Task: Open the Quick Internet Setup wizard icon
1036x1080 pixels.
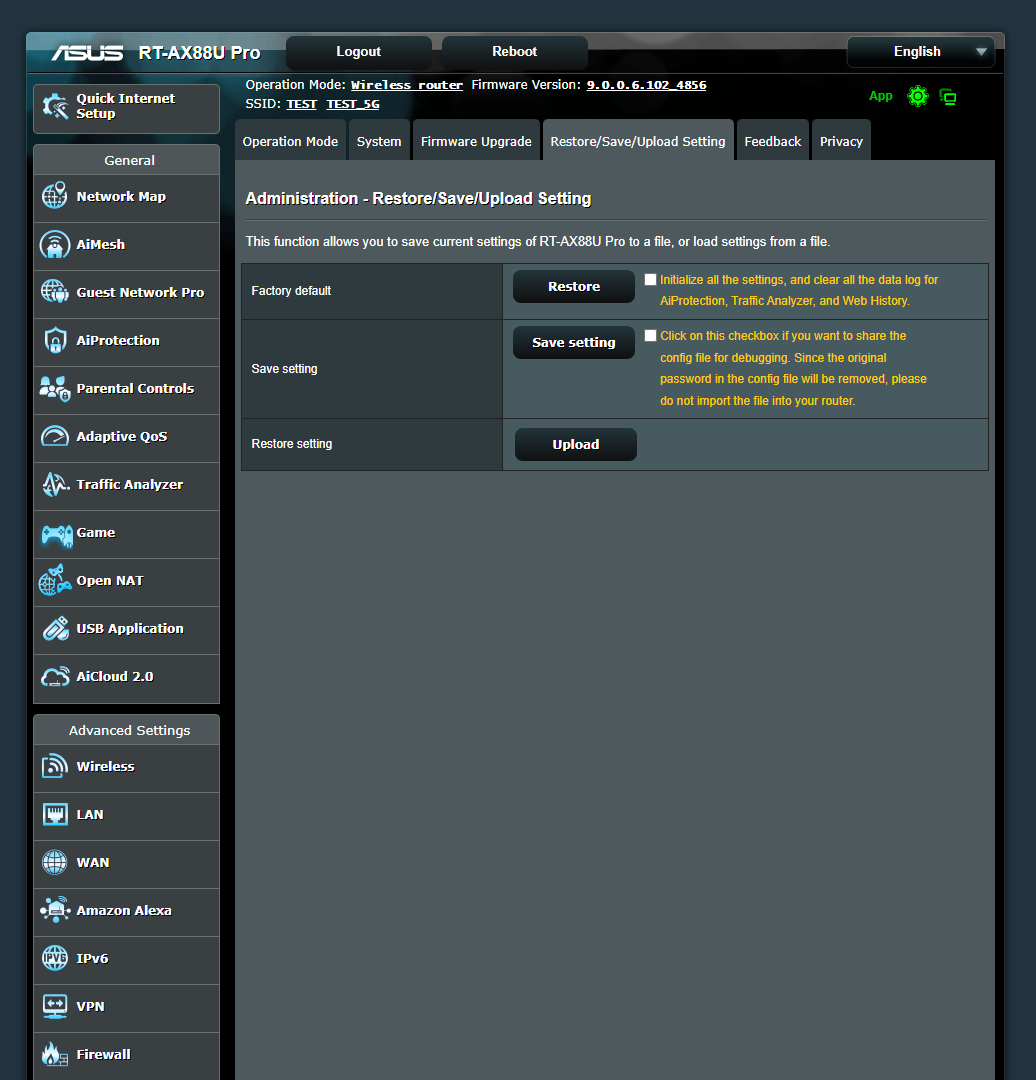Action: tap(55, 106)
